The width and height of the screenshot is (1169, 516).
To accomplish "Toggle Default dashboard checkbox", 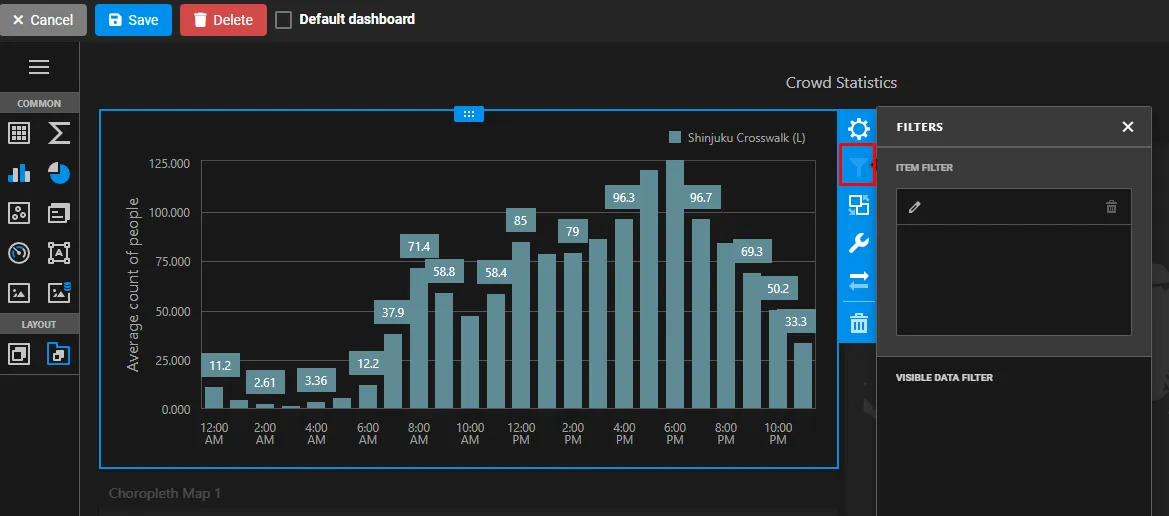I will click(283, 19).
